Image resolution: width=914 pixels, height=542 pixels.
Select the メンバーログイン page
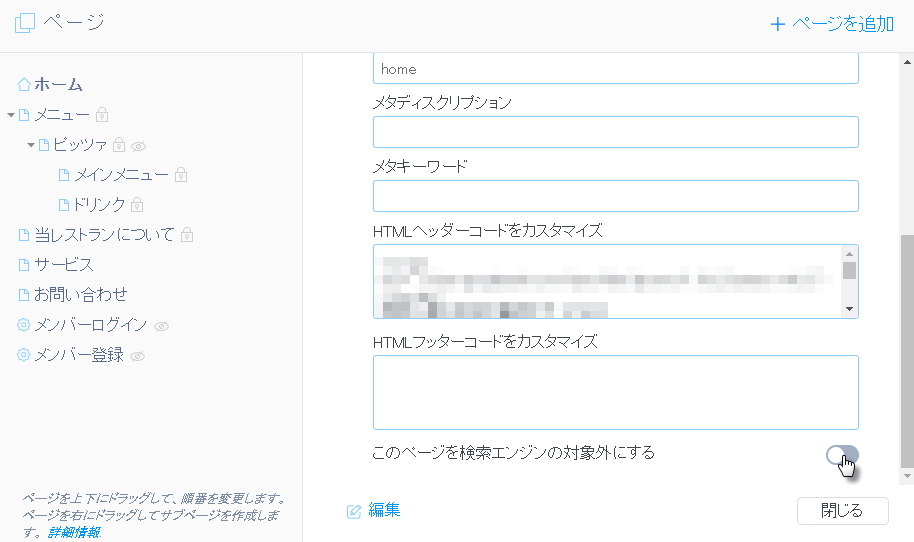[x=90, y=325]
